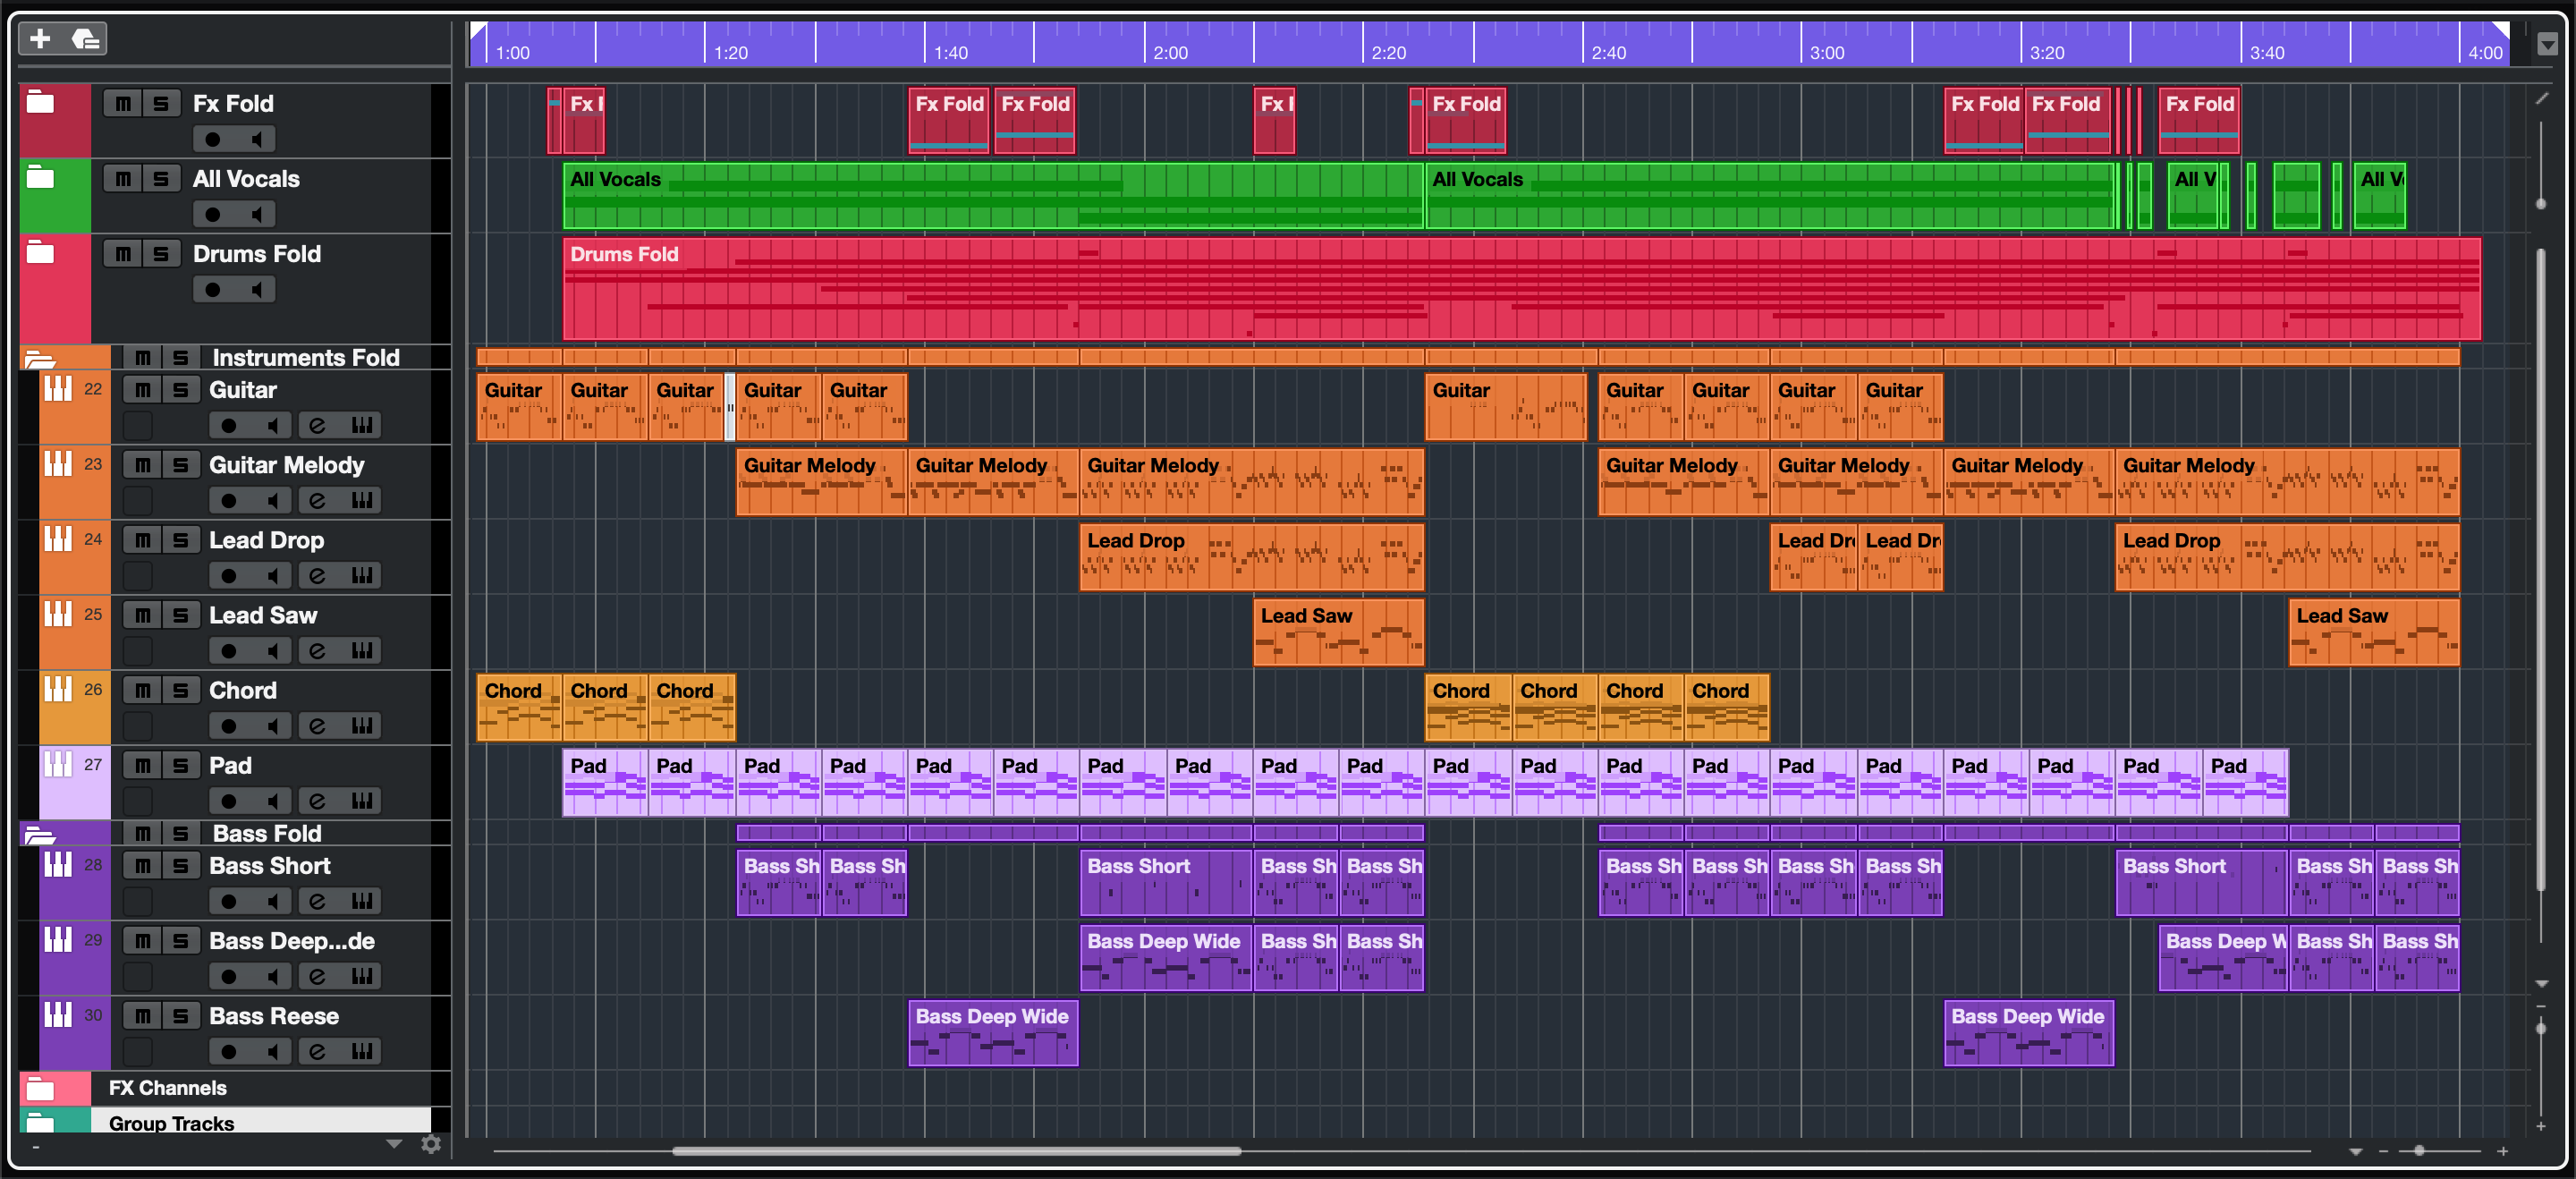Solo the Lead Drop track
The image size is (2576, 1179).
point(180,540)
